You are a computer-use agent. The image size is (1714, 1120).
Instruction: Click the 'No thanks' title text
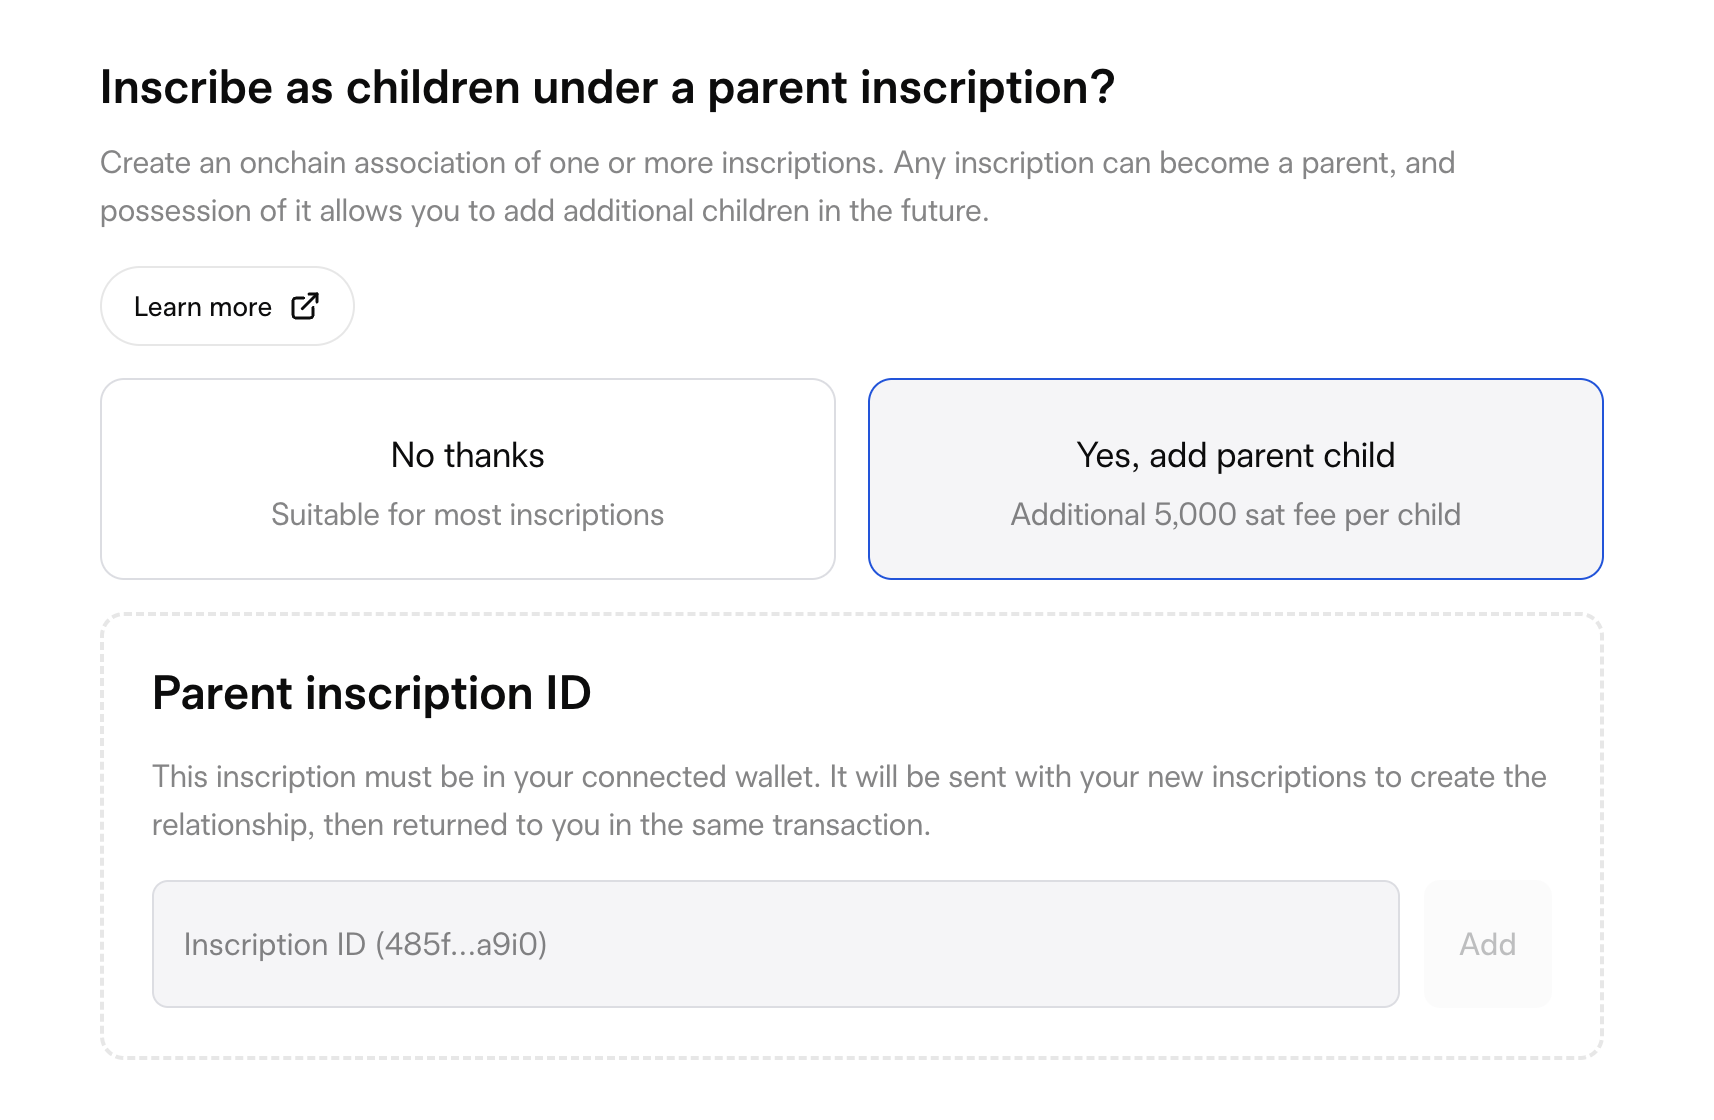coord(467,456)
